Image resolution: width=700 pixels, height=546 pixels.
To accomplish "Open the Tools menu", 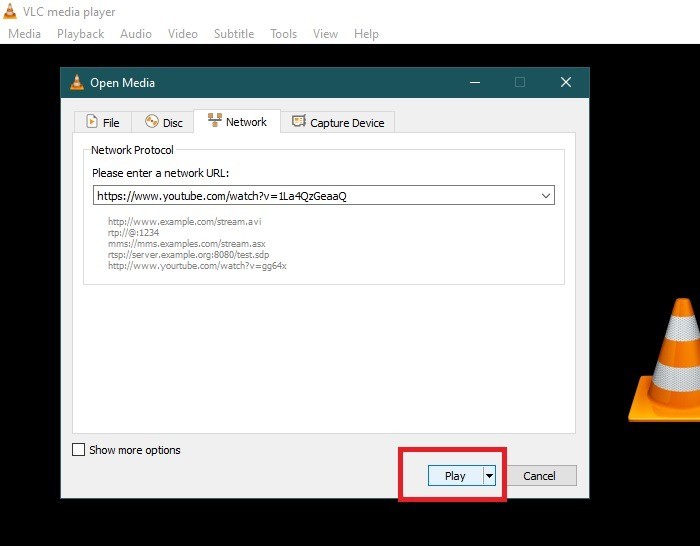I will pyautogui.click(x=283, y=34).
